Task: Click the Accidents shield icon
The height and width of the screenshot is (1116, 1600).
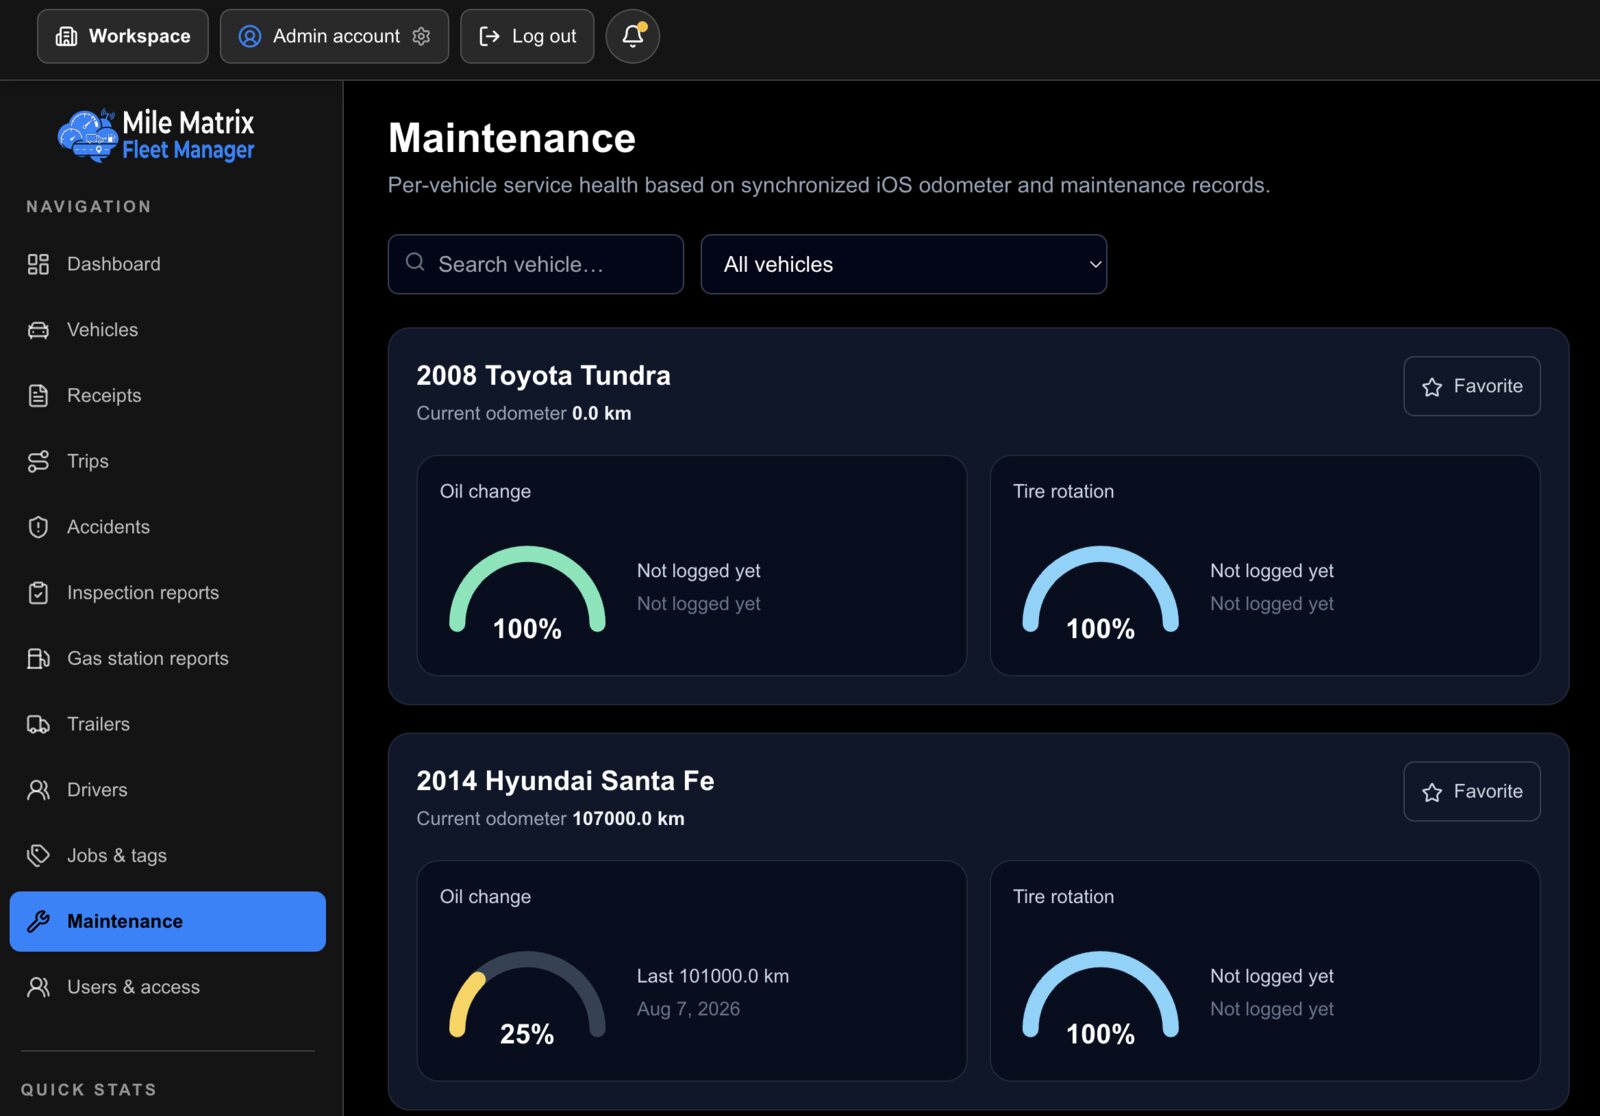Action: tap(38, 527)
